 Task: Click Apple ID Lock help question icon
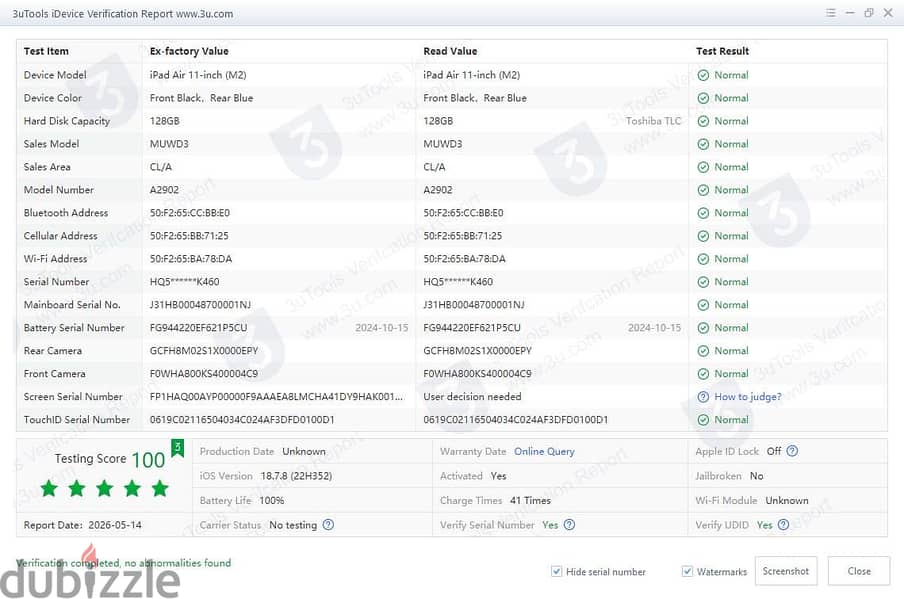pyautogui.click(x=792, y=451)
